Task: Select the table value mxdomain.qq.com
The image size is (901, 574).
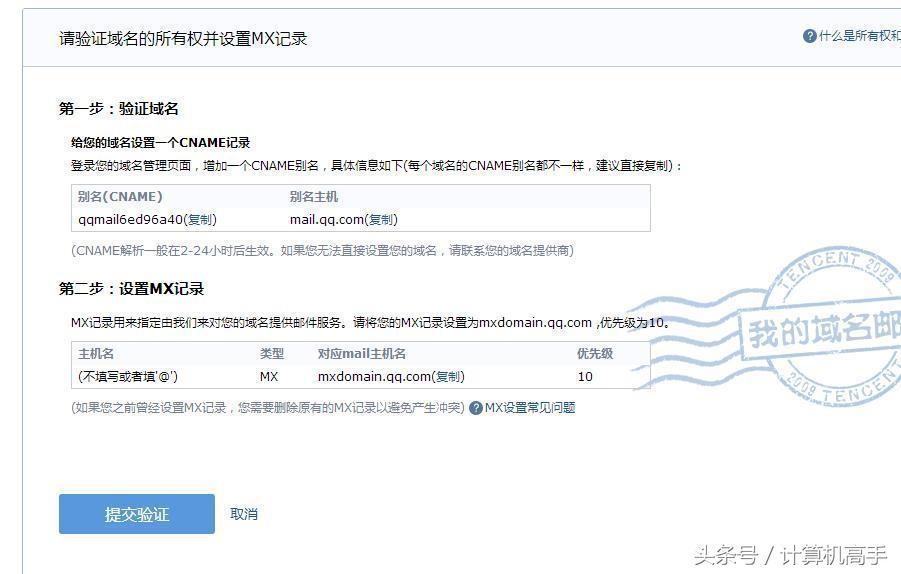Action: [374, 376]
